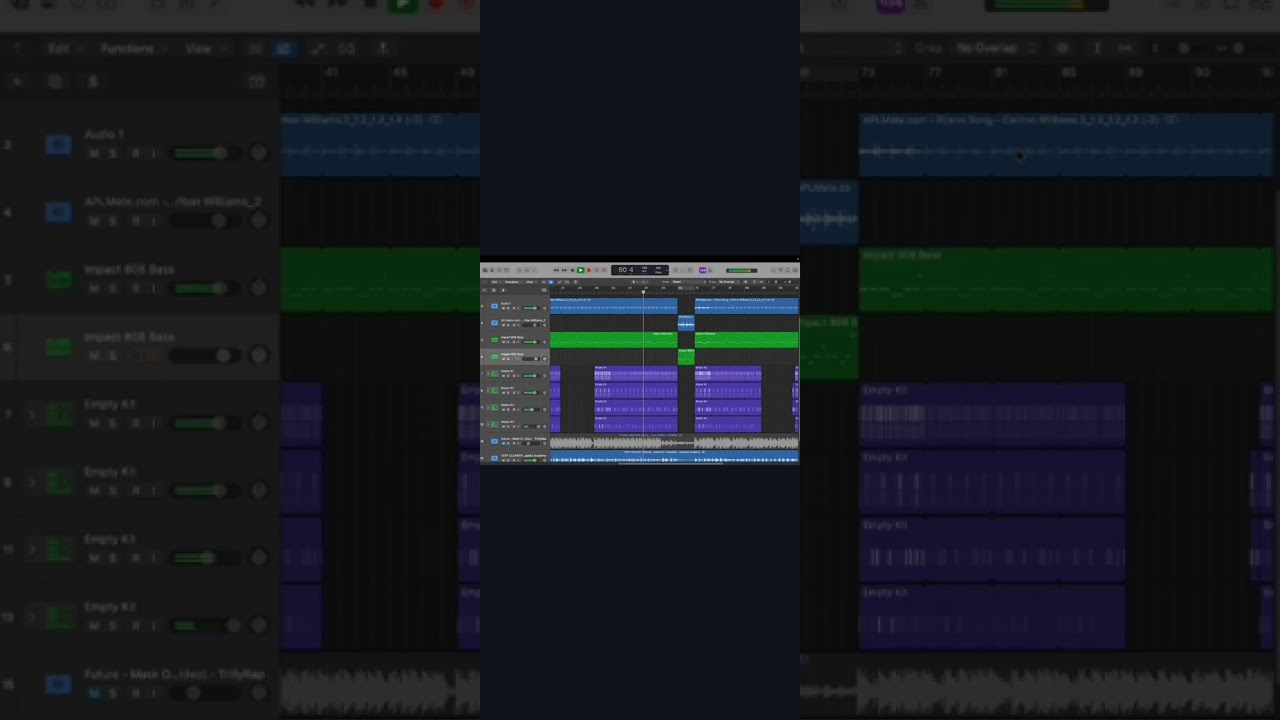Image resolution: width=1280 pixels, height=720 pixels.
Task: Select the VERY CLEANER...apella Academy track
Action: coord(515,457)
